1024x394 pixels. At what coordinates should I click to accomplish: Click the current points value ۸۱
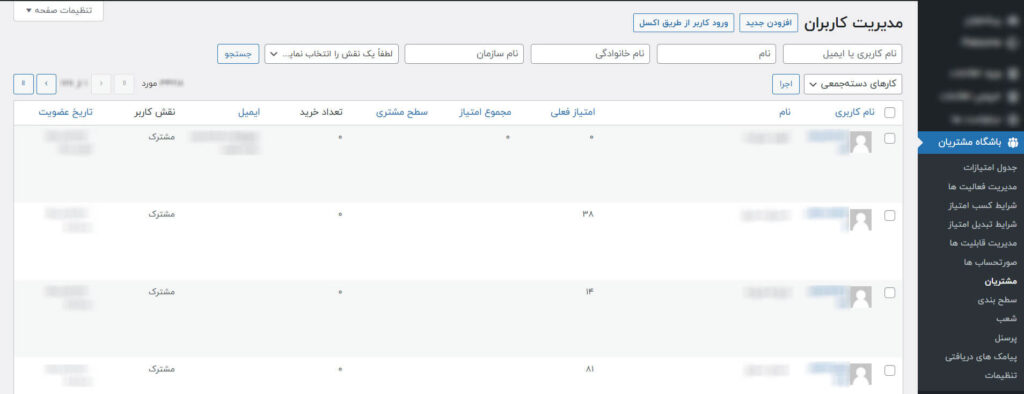point(589,369)
